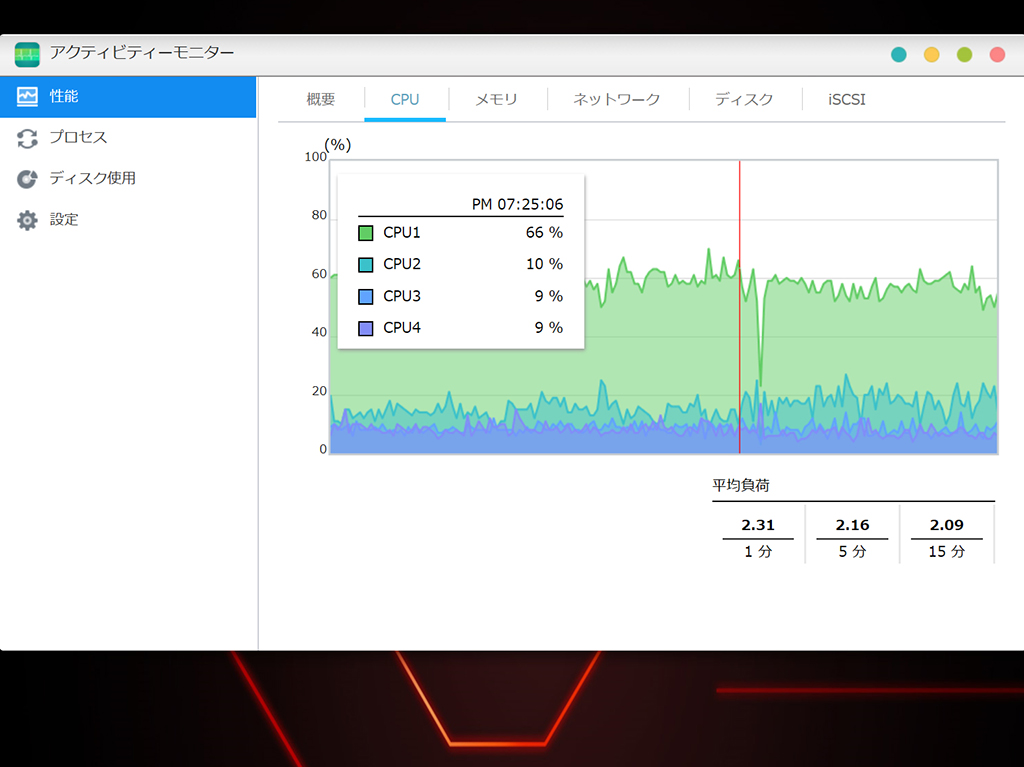Viewport: 1024px width, 767px height.
Task: Open the ネットワーク tab
Action: coord(616,99)
